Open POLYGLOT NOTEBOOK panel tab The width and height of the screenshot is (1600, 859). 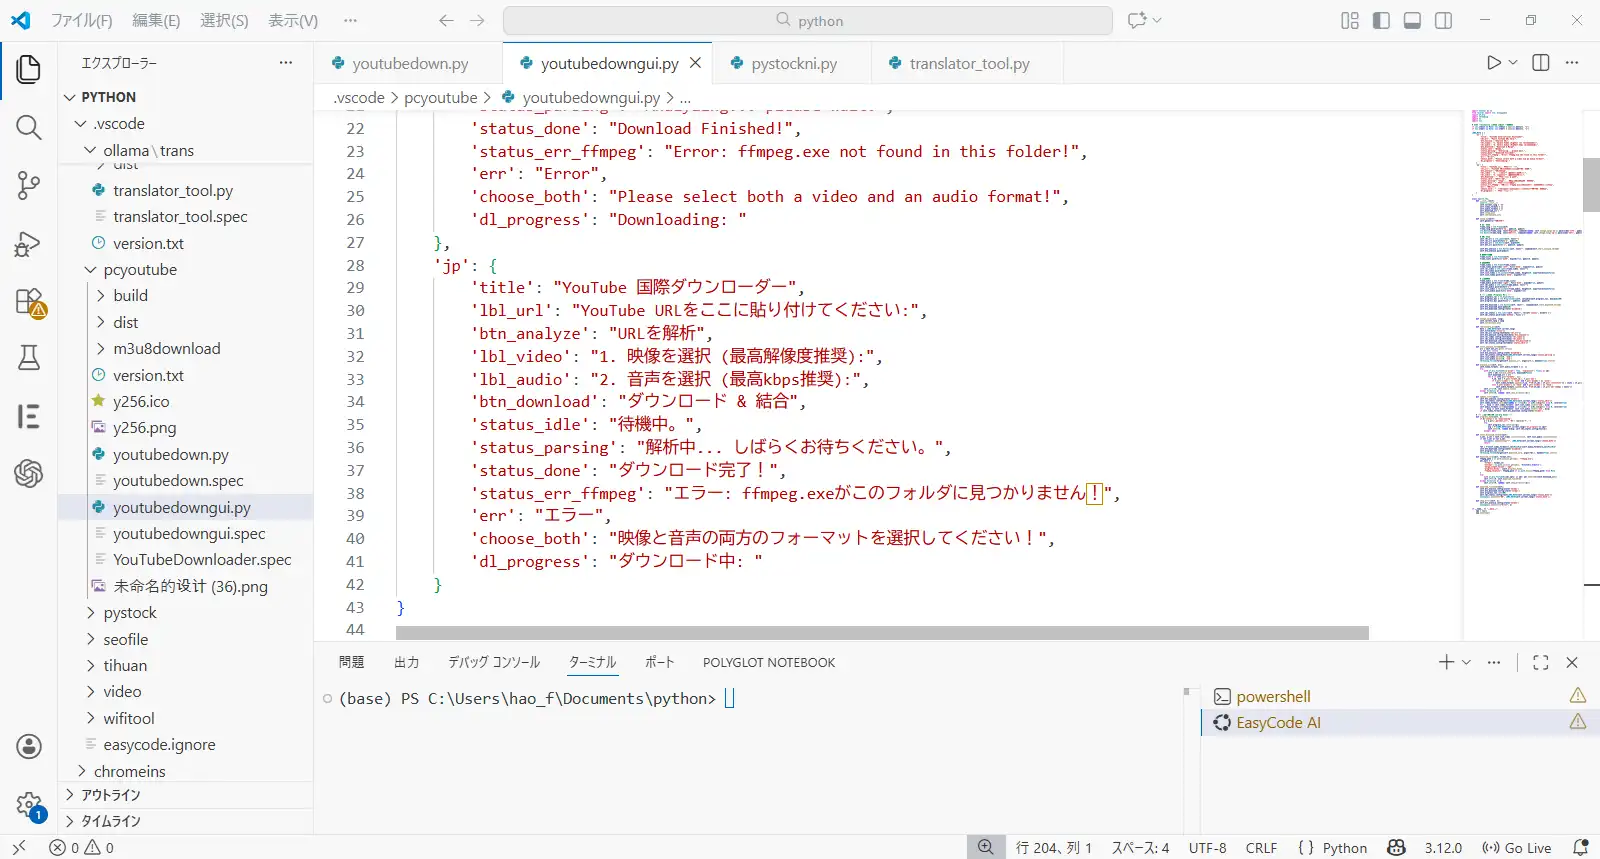[x=769, y=662]
